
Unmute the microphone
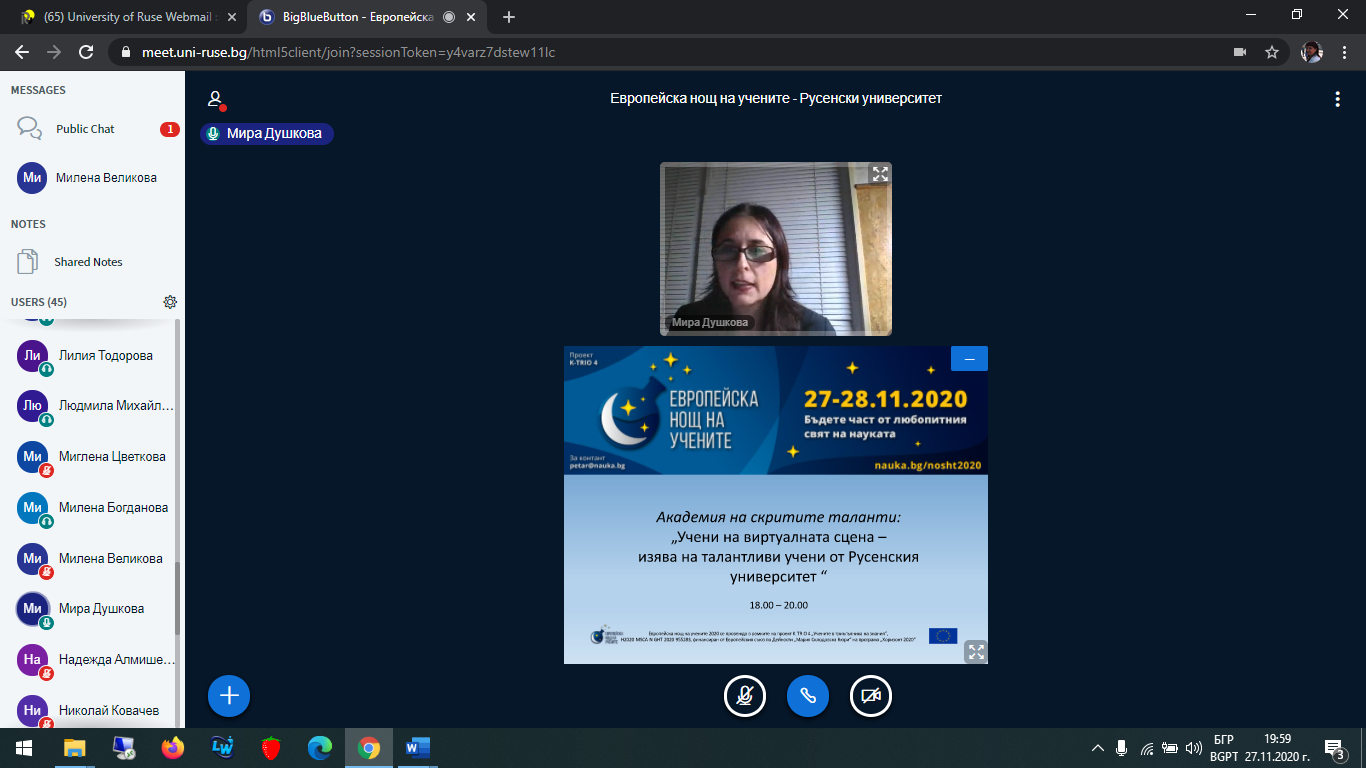tap(745, 696)
